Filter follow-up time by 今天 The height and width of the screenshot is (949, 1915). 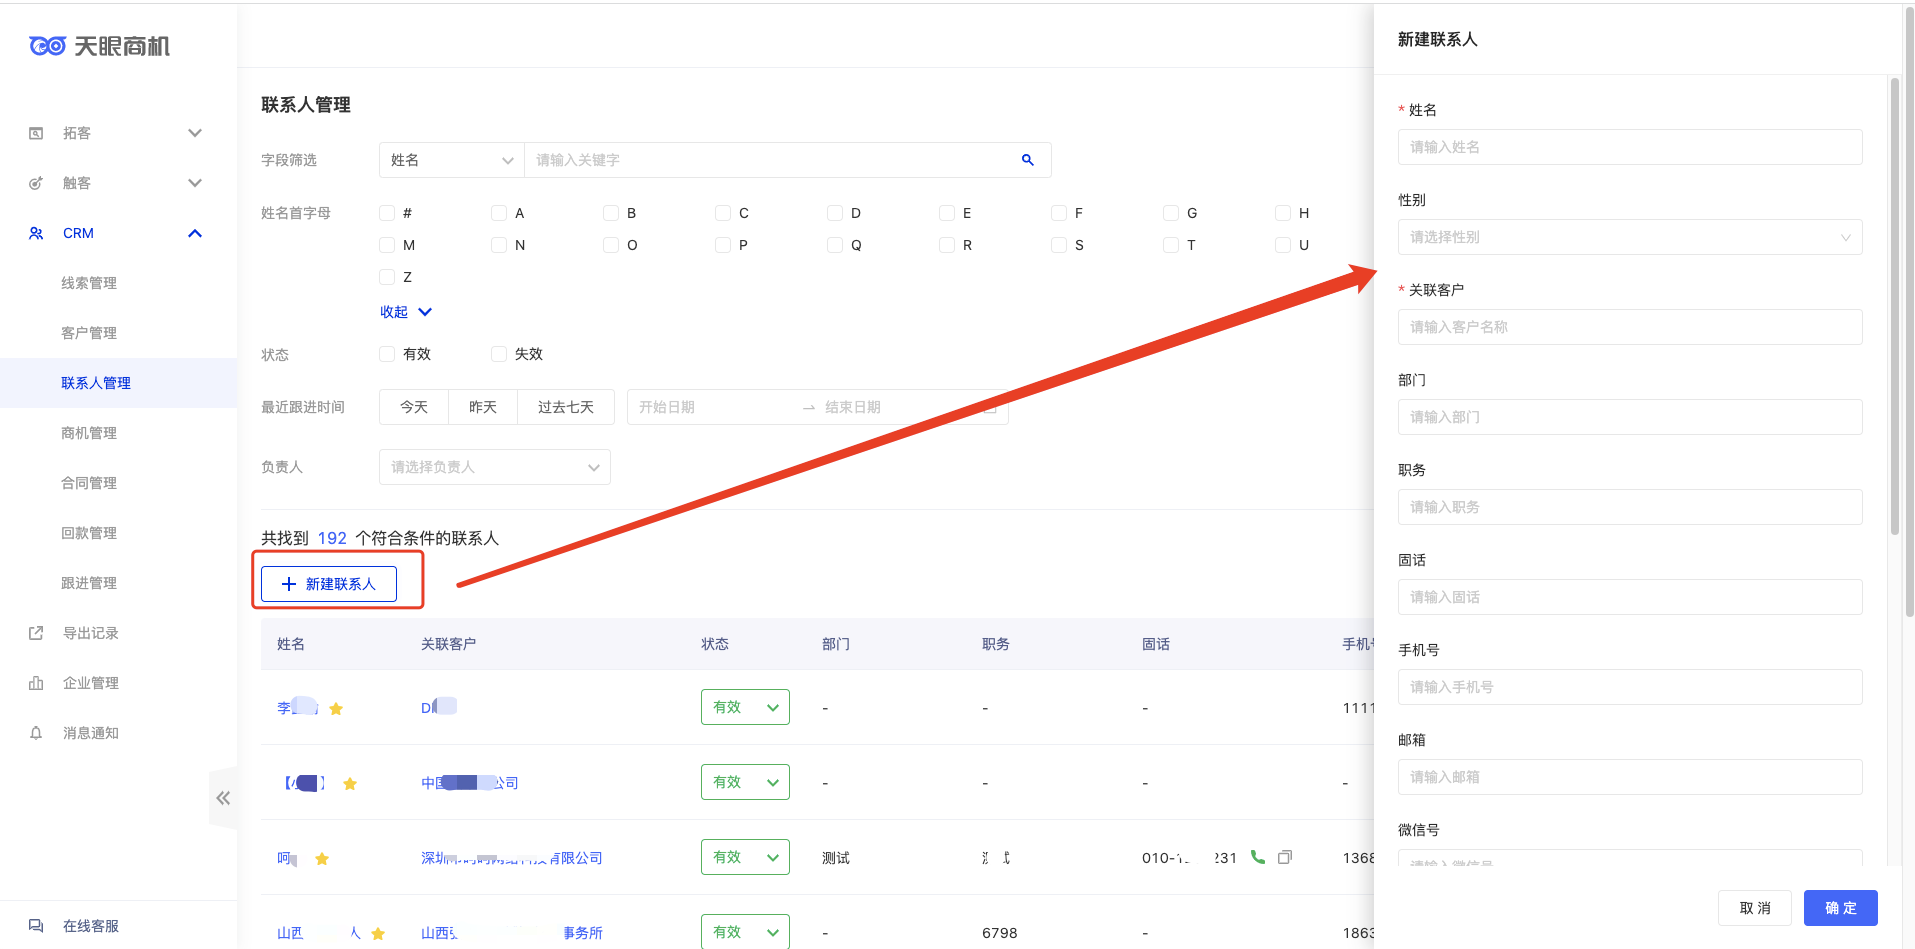pyautogui.click(x=414, y=407)
